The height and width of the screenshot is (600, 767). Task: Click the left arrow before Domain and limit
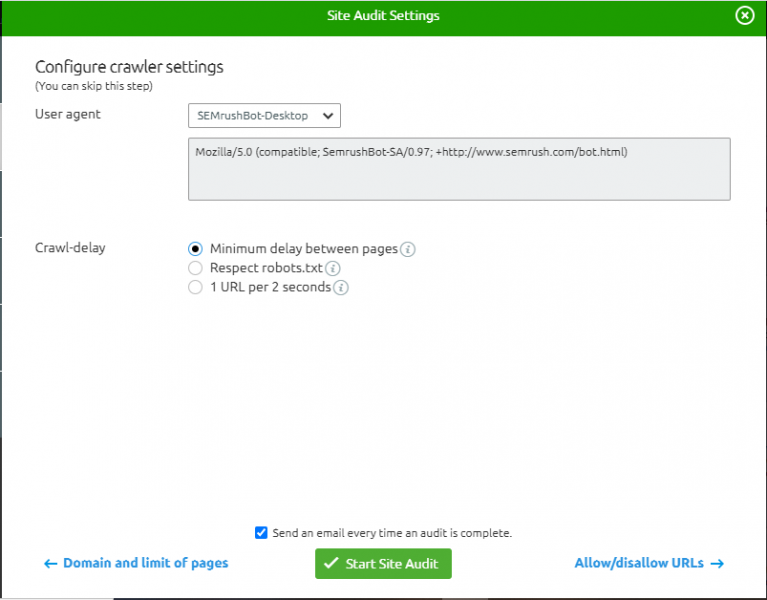[x=51, y=564]
